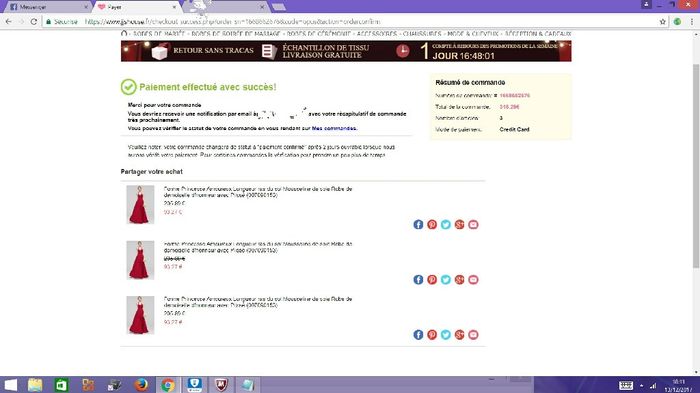Share the third dress on Google+
This screenshot has height=393, width=700.
pos(459,334)
